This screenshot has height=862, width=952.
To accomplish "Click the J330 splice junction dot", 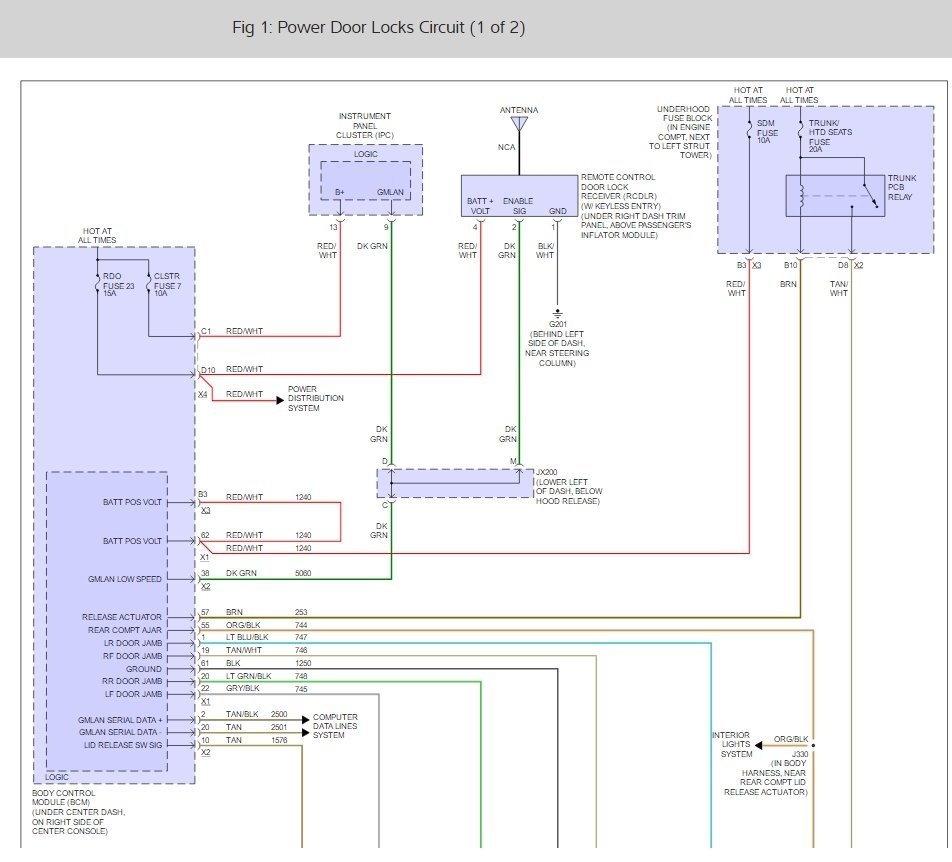I will pos(814,745).
